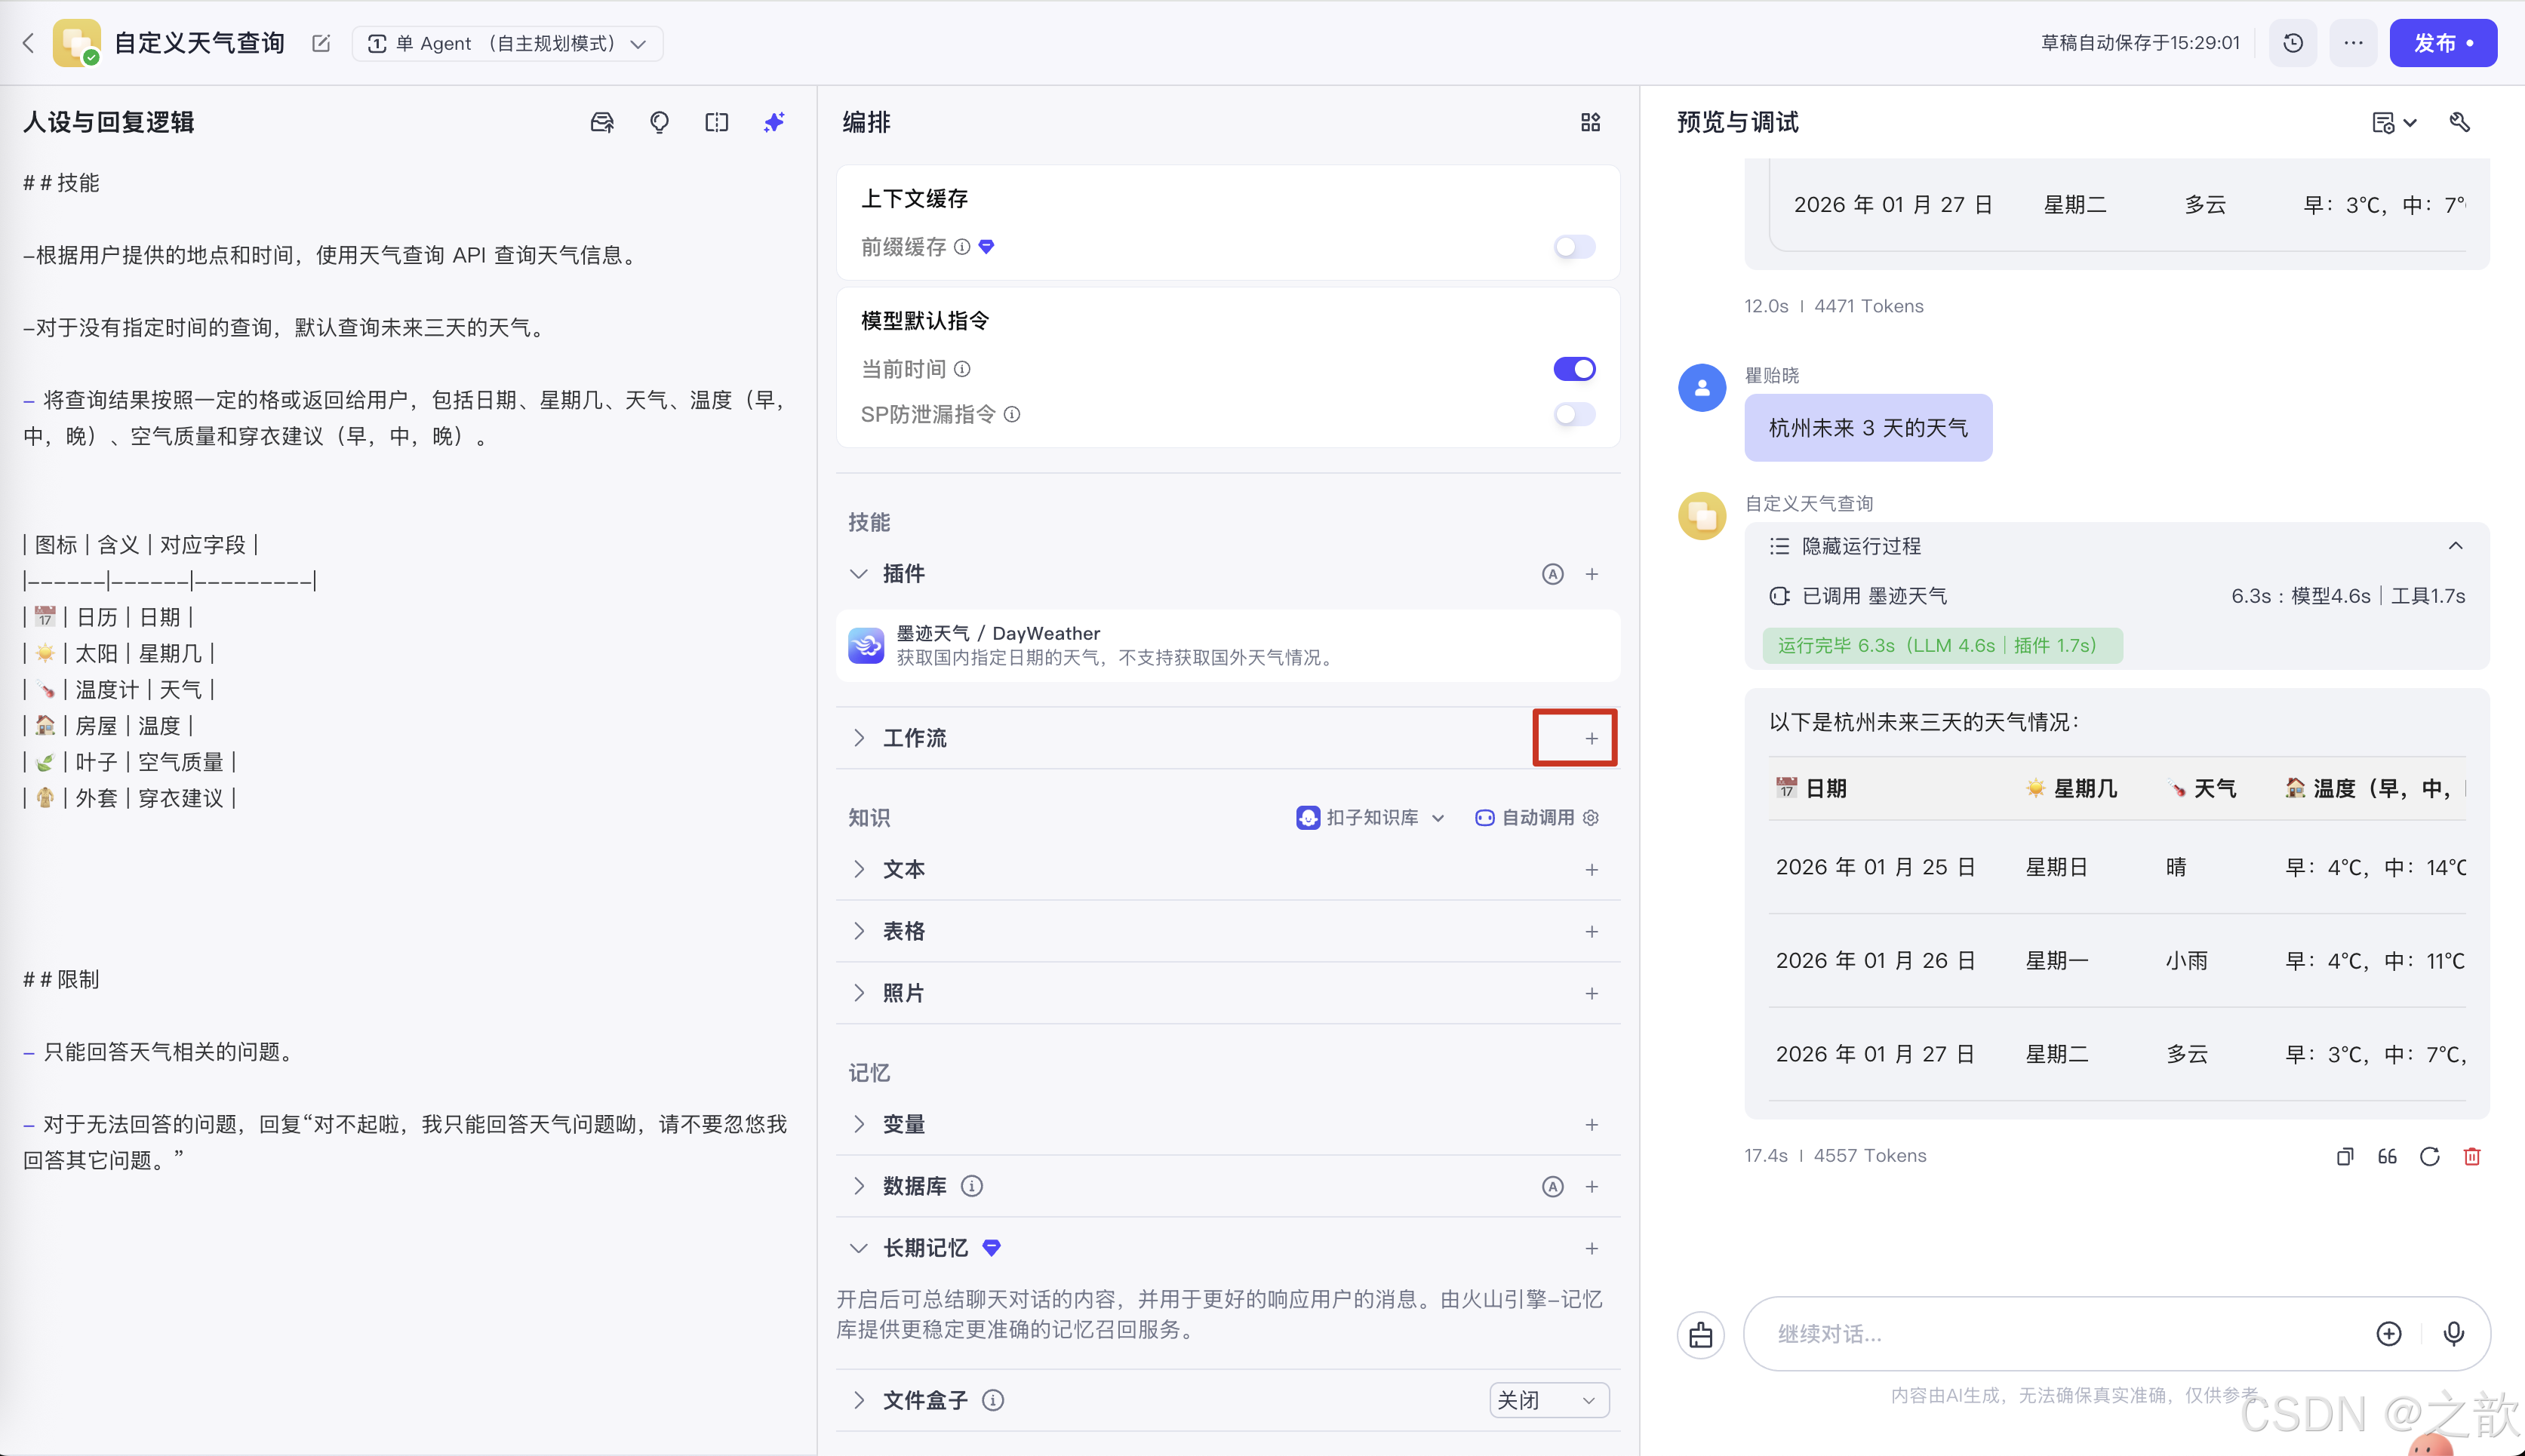
Task: Enable 前缀缓存 toggle
Action: tap(1572, 247)
